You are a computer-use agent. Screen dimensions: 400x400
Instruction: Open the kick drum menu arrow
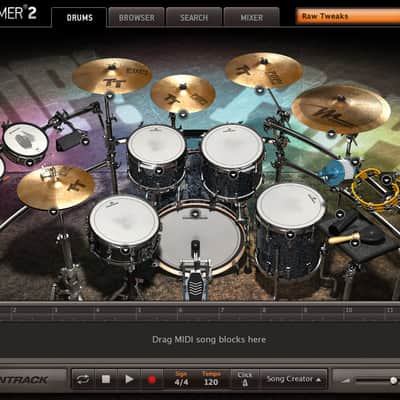coord(195,214)
